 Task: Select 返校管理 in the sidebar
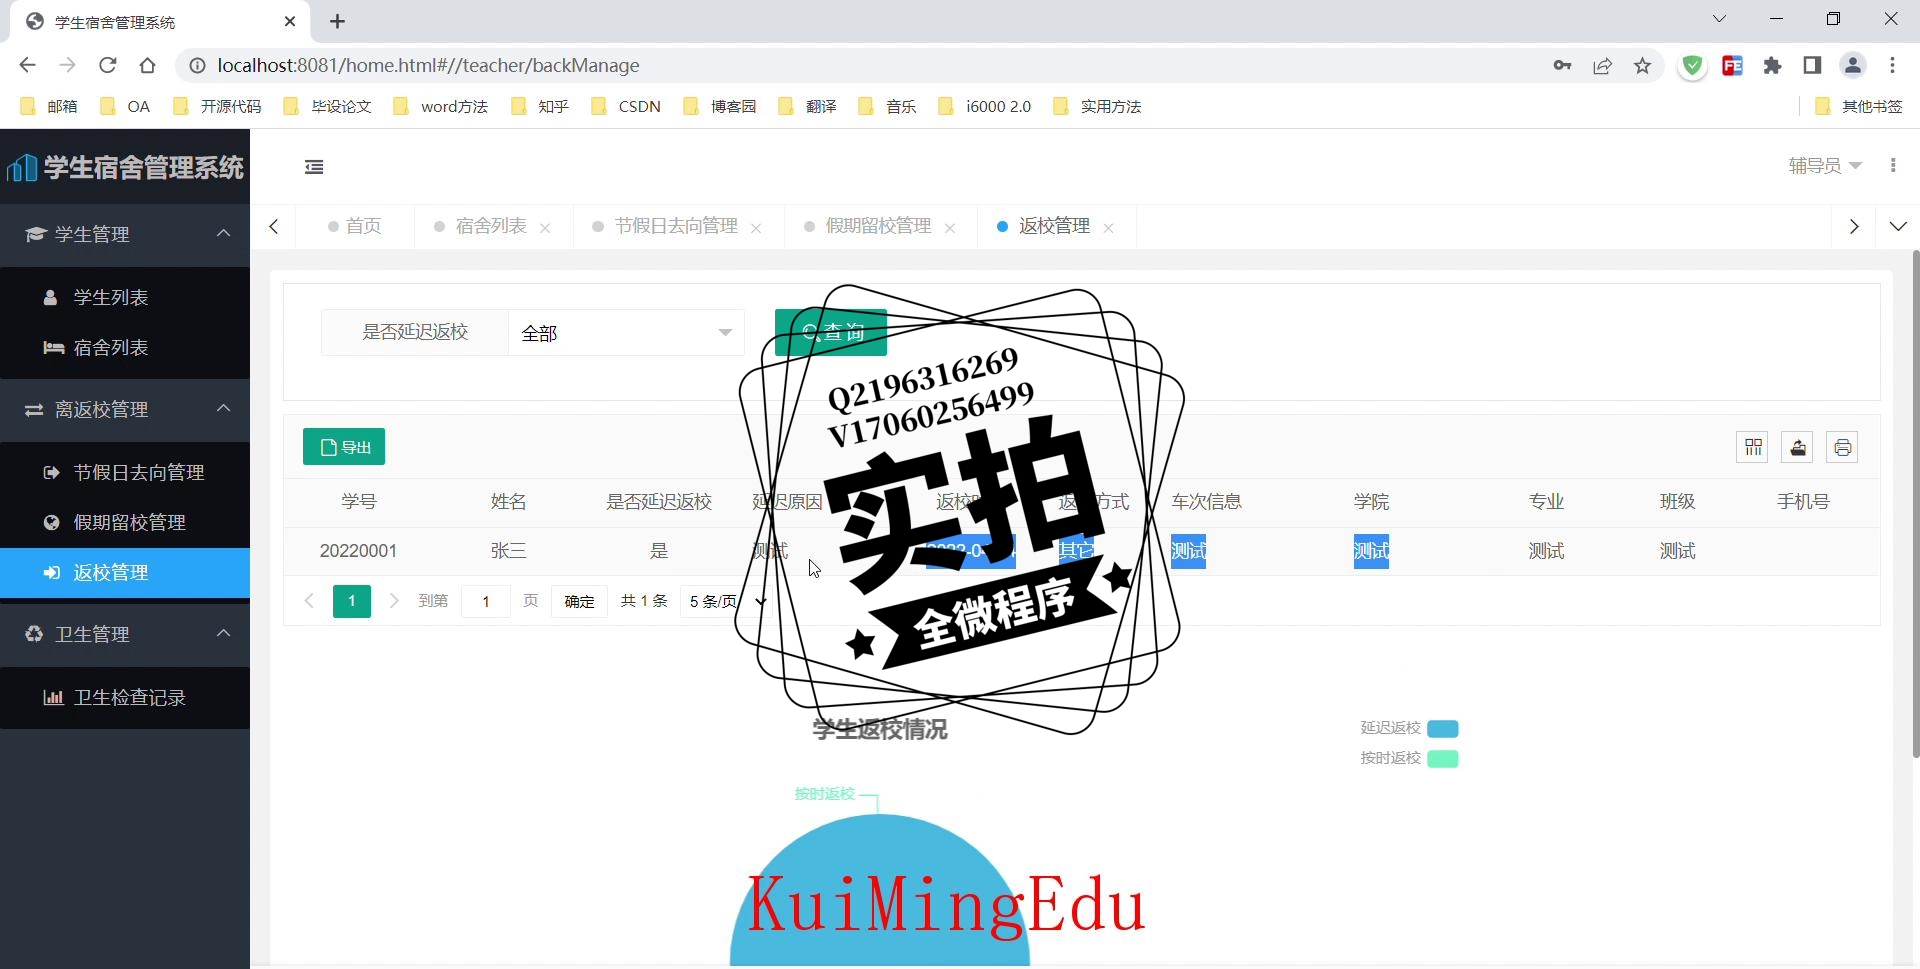point(125,572)
